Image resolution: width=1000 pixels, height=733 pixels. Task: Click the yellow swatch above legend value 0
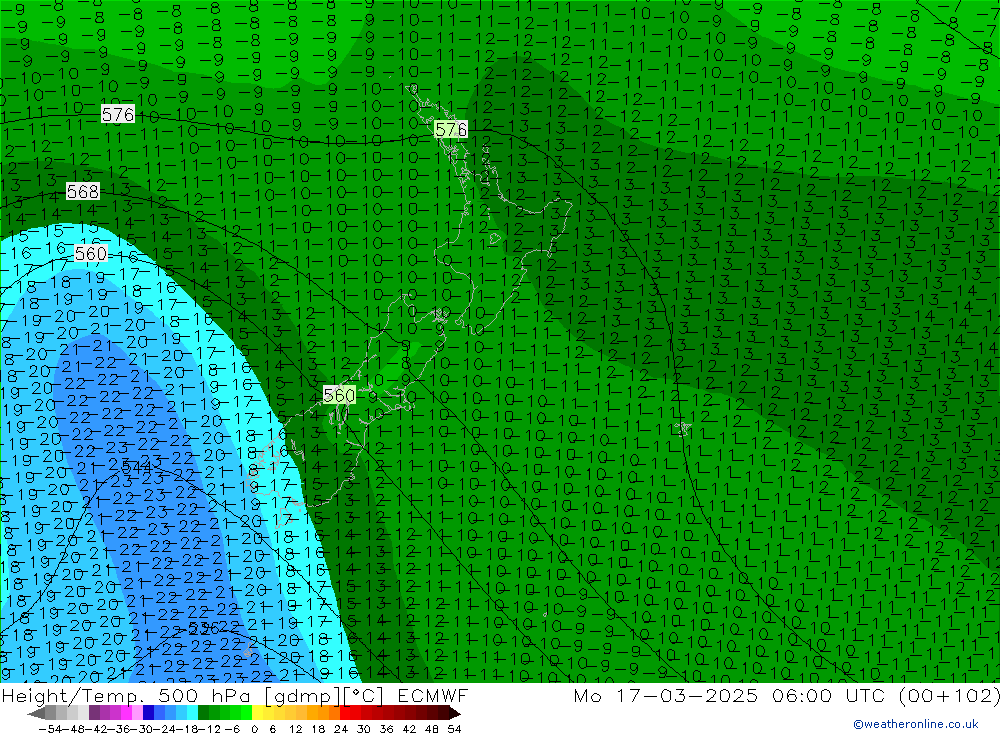[258, 713]
